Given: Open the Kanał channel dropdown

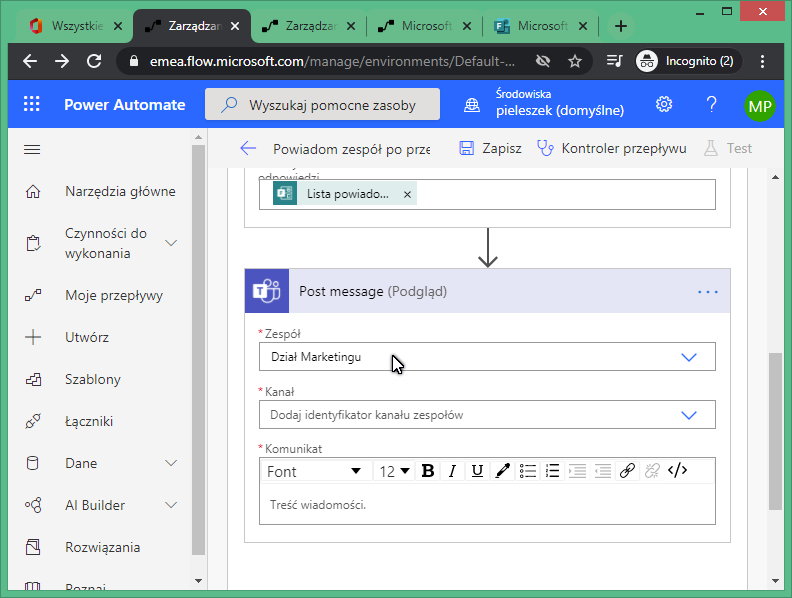Looking at the screenshot, I should coord(688,415).
